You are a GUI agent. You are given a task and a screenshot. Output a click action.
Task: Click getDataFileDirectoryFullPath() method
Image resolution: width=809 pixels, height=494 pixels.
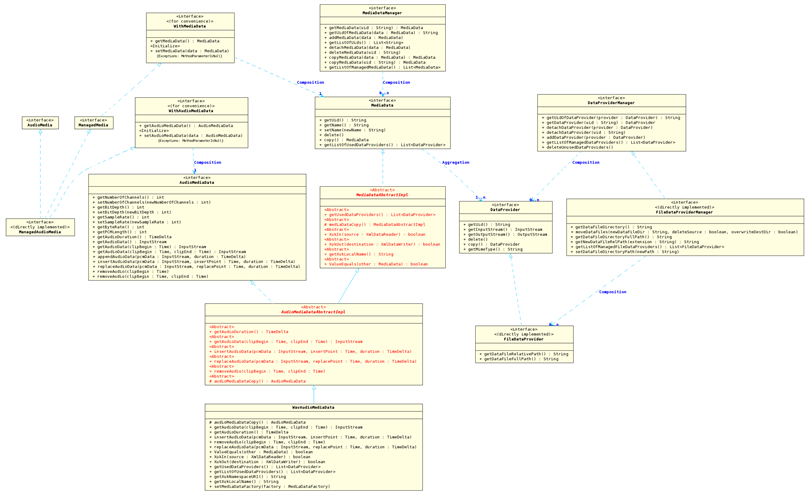621,237
